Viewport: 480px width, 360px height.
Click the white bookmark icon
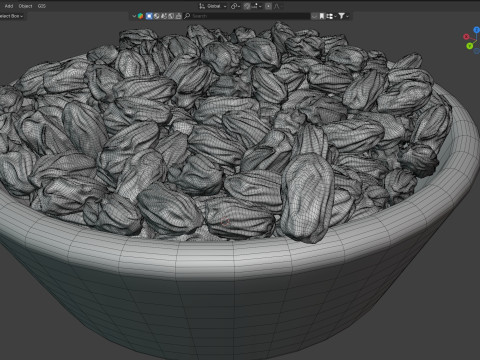(322, 16)
